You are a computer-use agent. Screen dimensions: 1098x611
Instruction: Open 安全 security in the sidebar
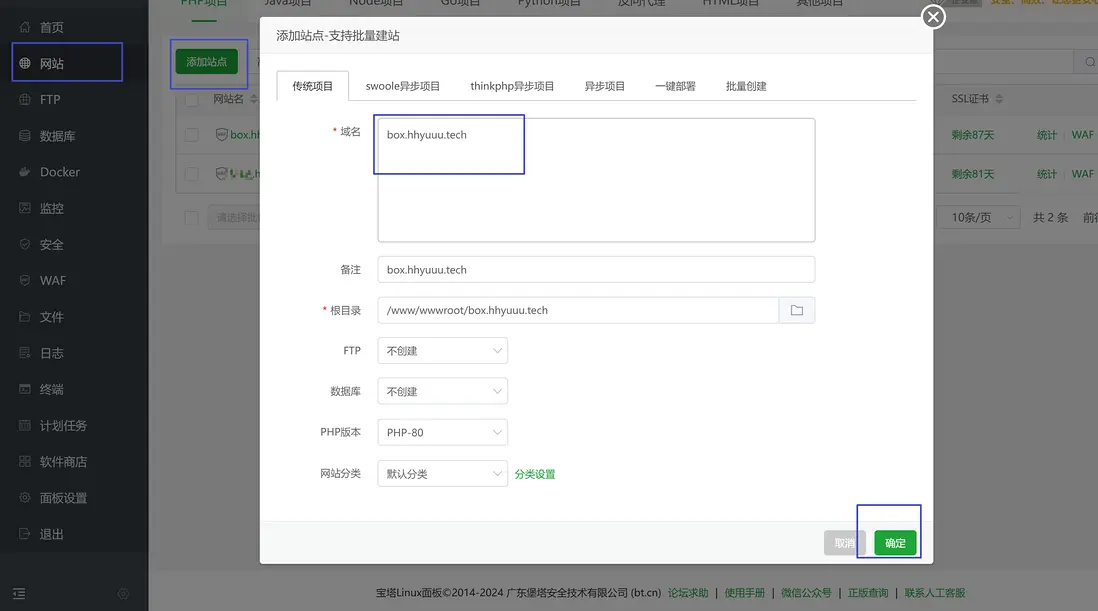[50, 244]
